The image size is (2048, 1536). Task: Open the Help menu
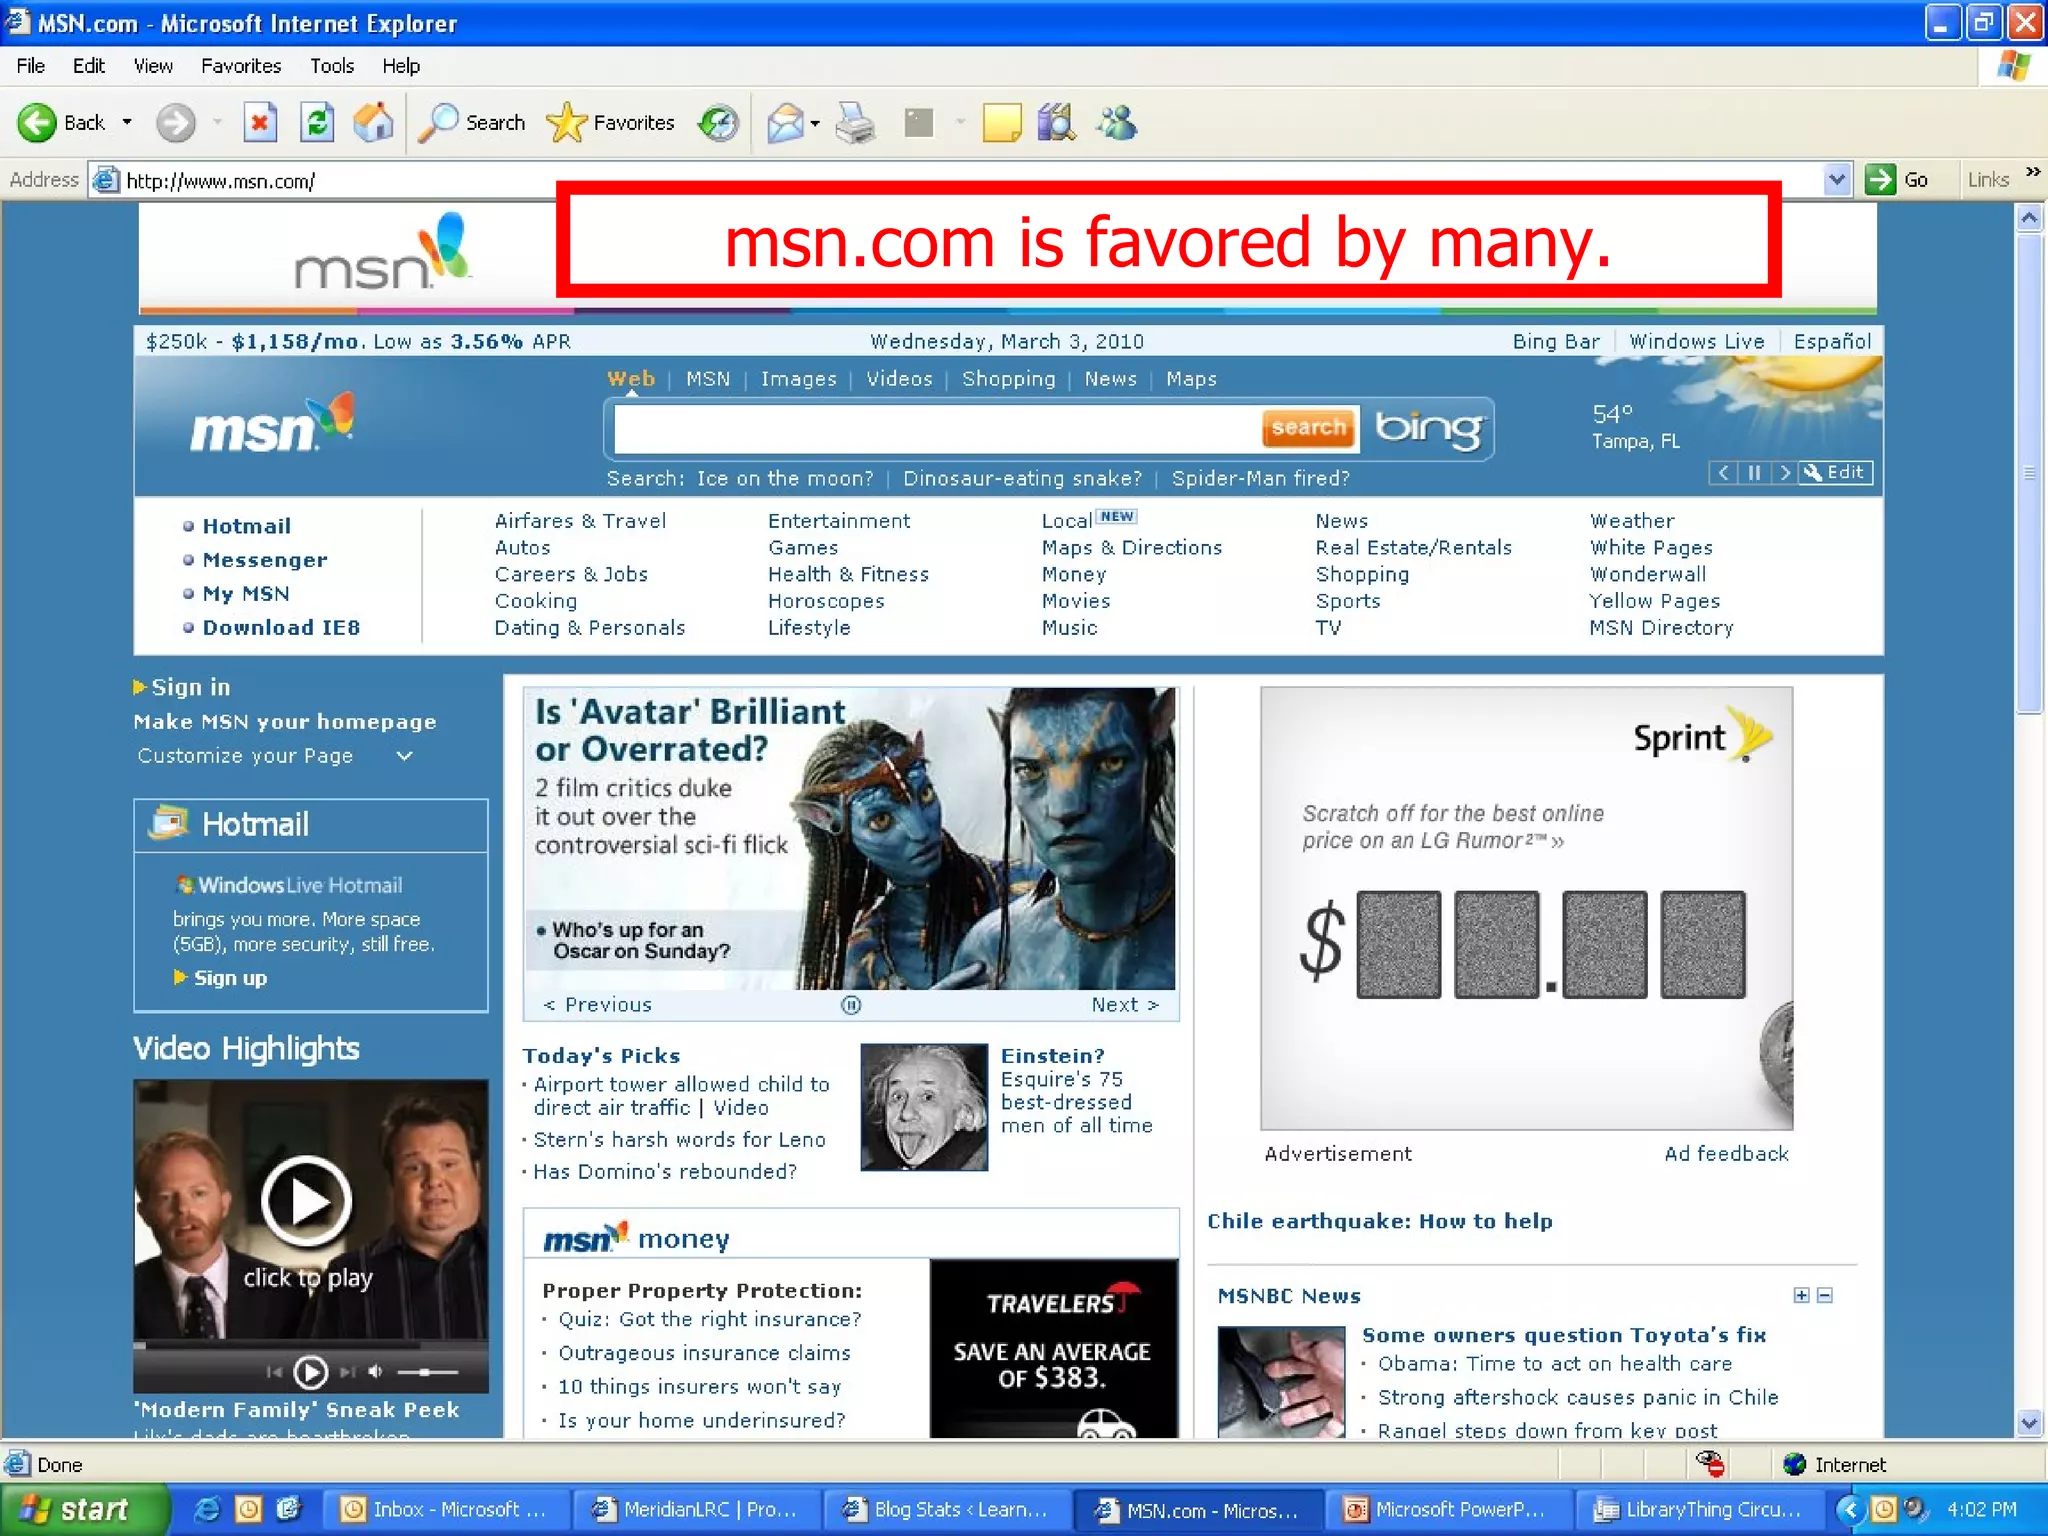pyautogui.click(x=401, y=66)
